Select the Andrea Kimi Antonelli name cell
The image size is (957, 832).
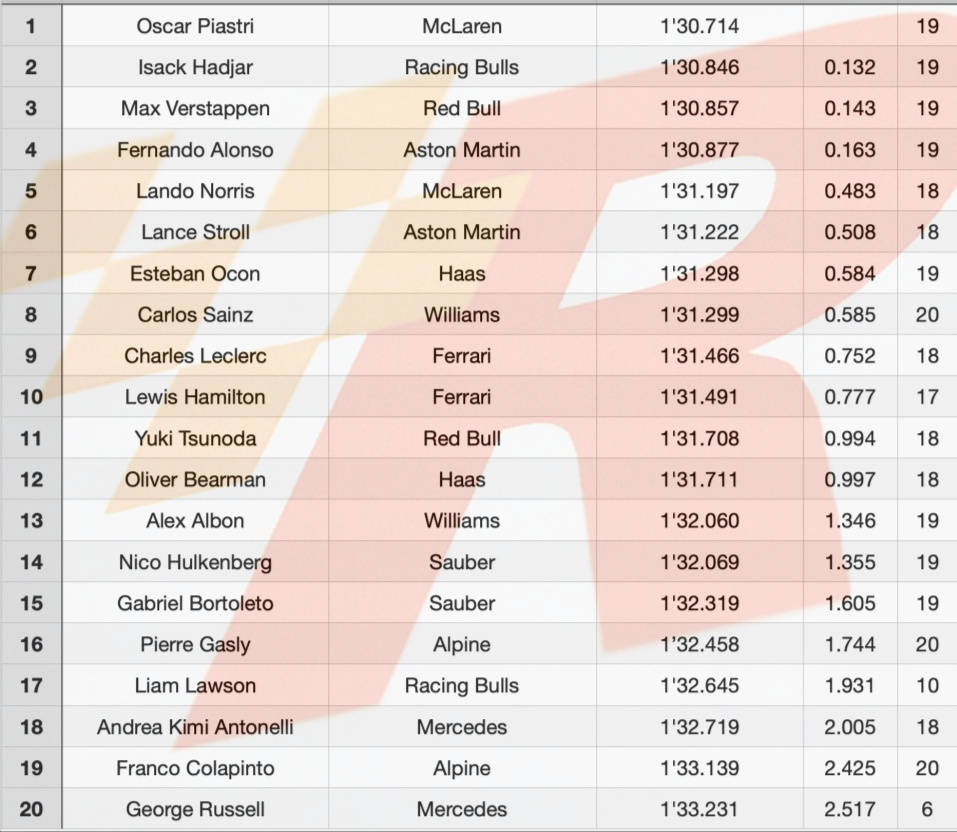(195, 727)
